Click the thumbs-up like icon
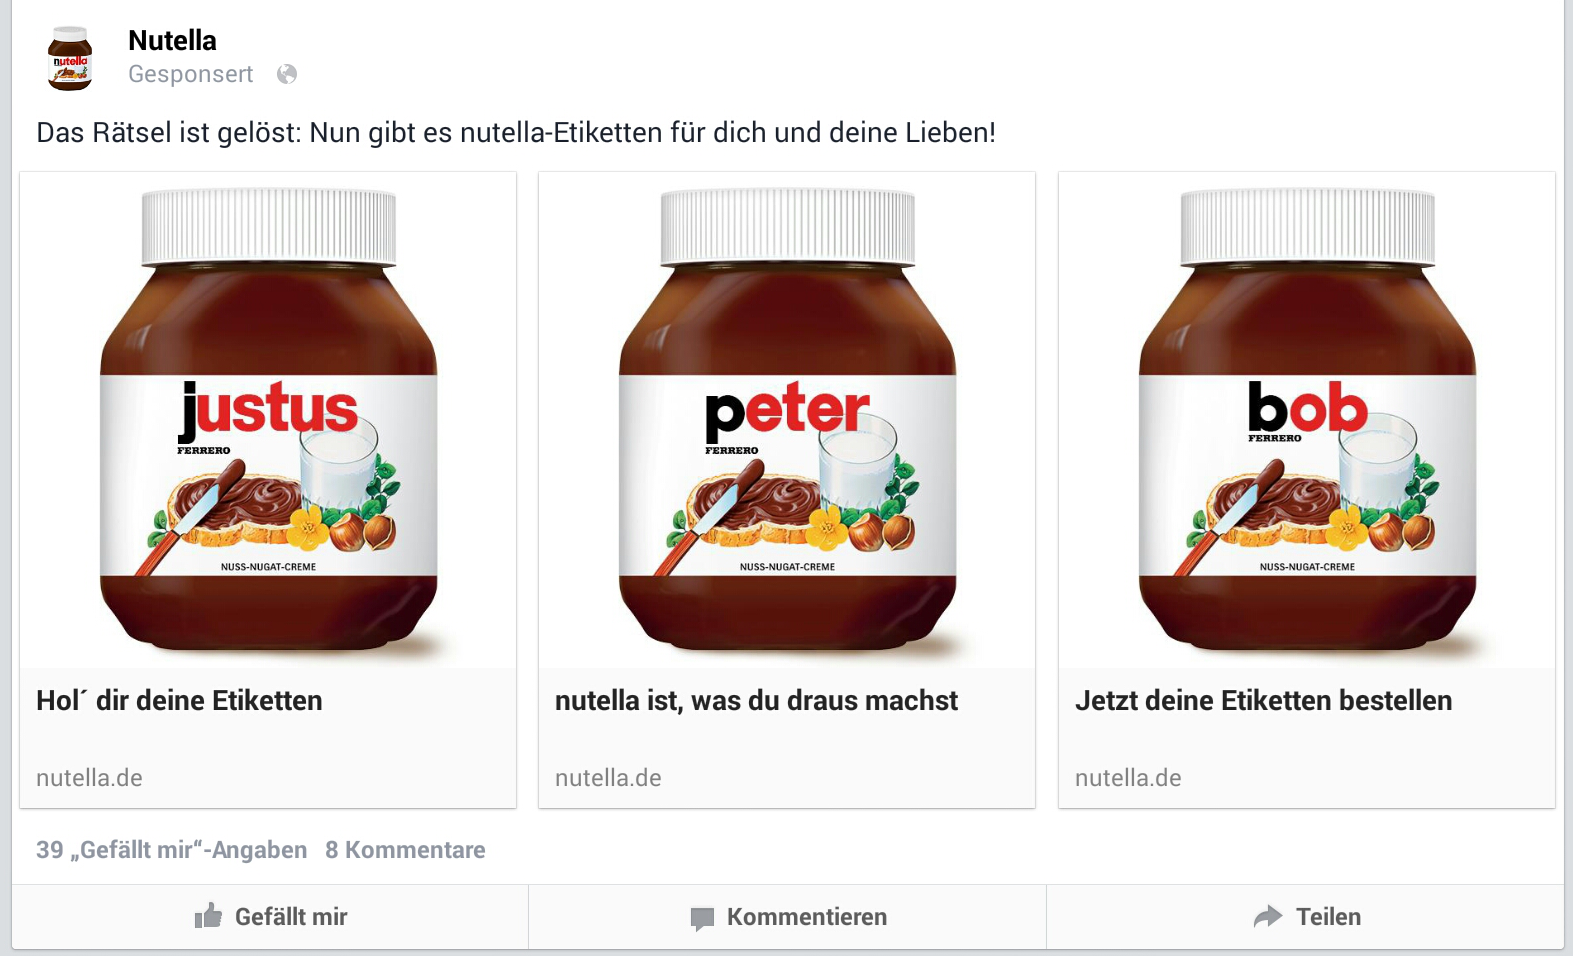Image resolution: width=1573 pixels, height=956 pixels. [208, 915]
